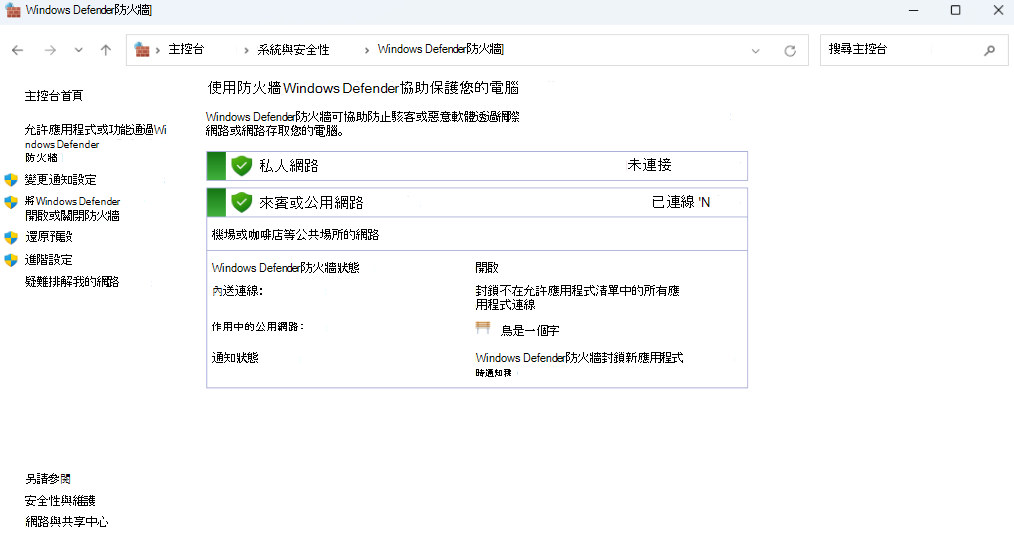1014x538 pixels.
Task: Click the back navigation arrow
Action: tap(17, 50)
